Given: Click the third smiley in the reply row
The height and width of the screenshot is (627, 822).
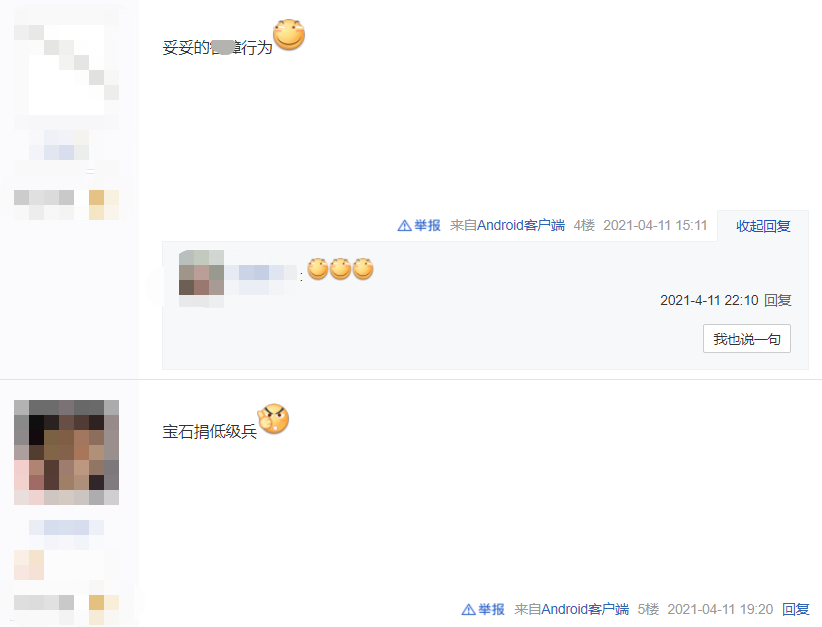Looking at the screenshot, I should coord(363,269).
